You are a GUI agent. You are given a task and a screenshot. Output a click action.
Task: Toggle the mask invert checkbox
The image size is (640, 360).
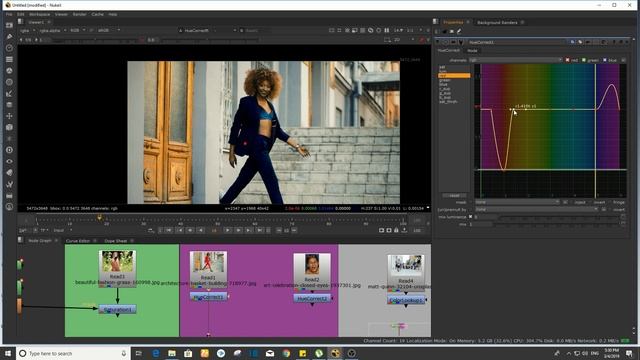(x=591, y=202)
